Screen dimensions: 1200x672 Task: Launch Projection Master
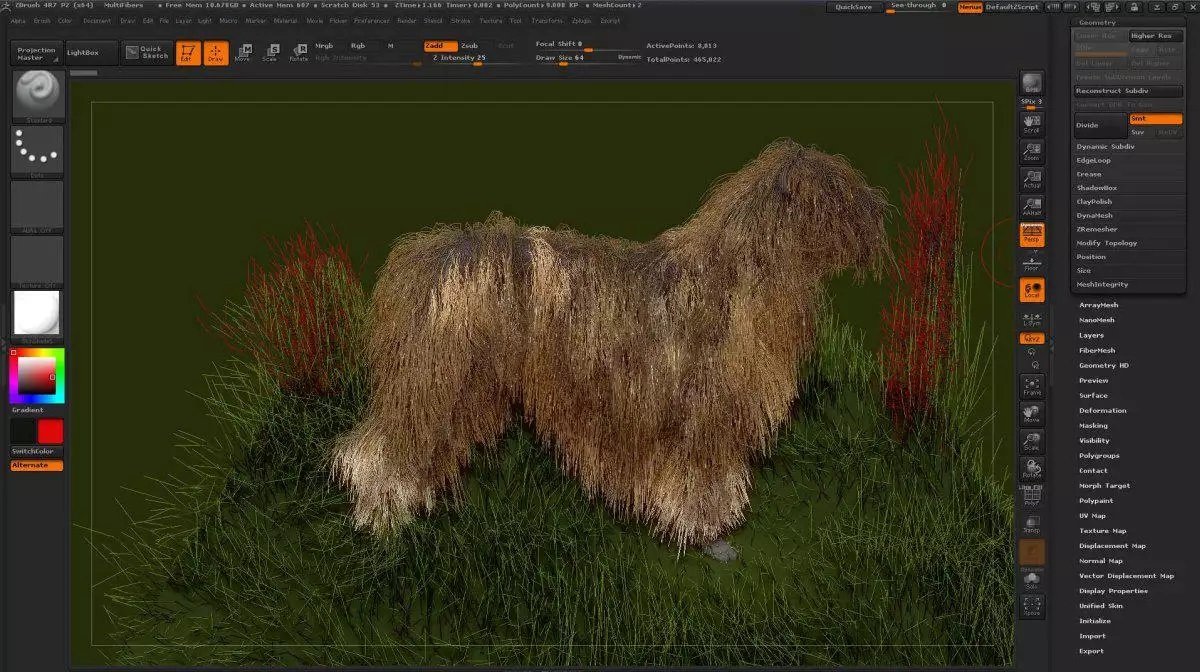36,53
